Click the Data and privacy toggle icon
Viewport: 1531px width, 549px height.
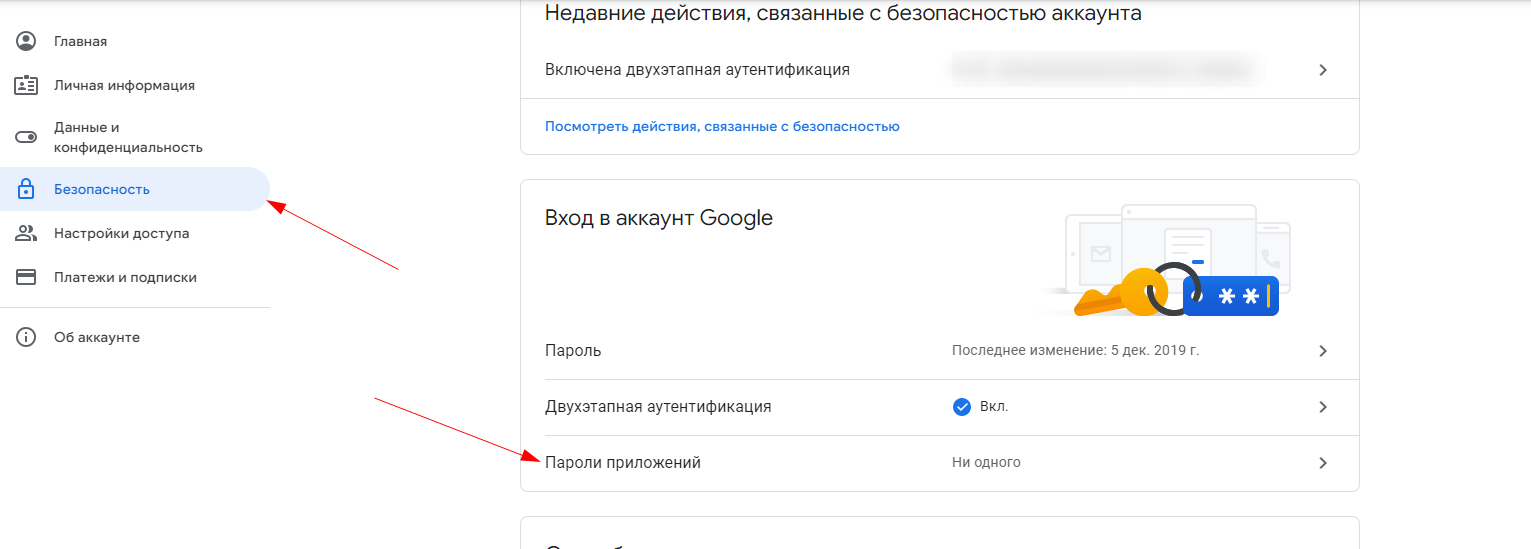tap(26, 137)
